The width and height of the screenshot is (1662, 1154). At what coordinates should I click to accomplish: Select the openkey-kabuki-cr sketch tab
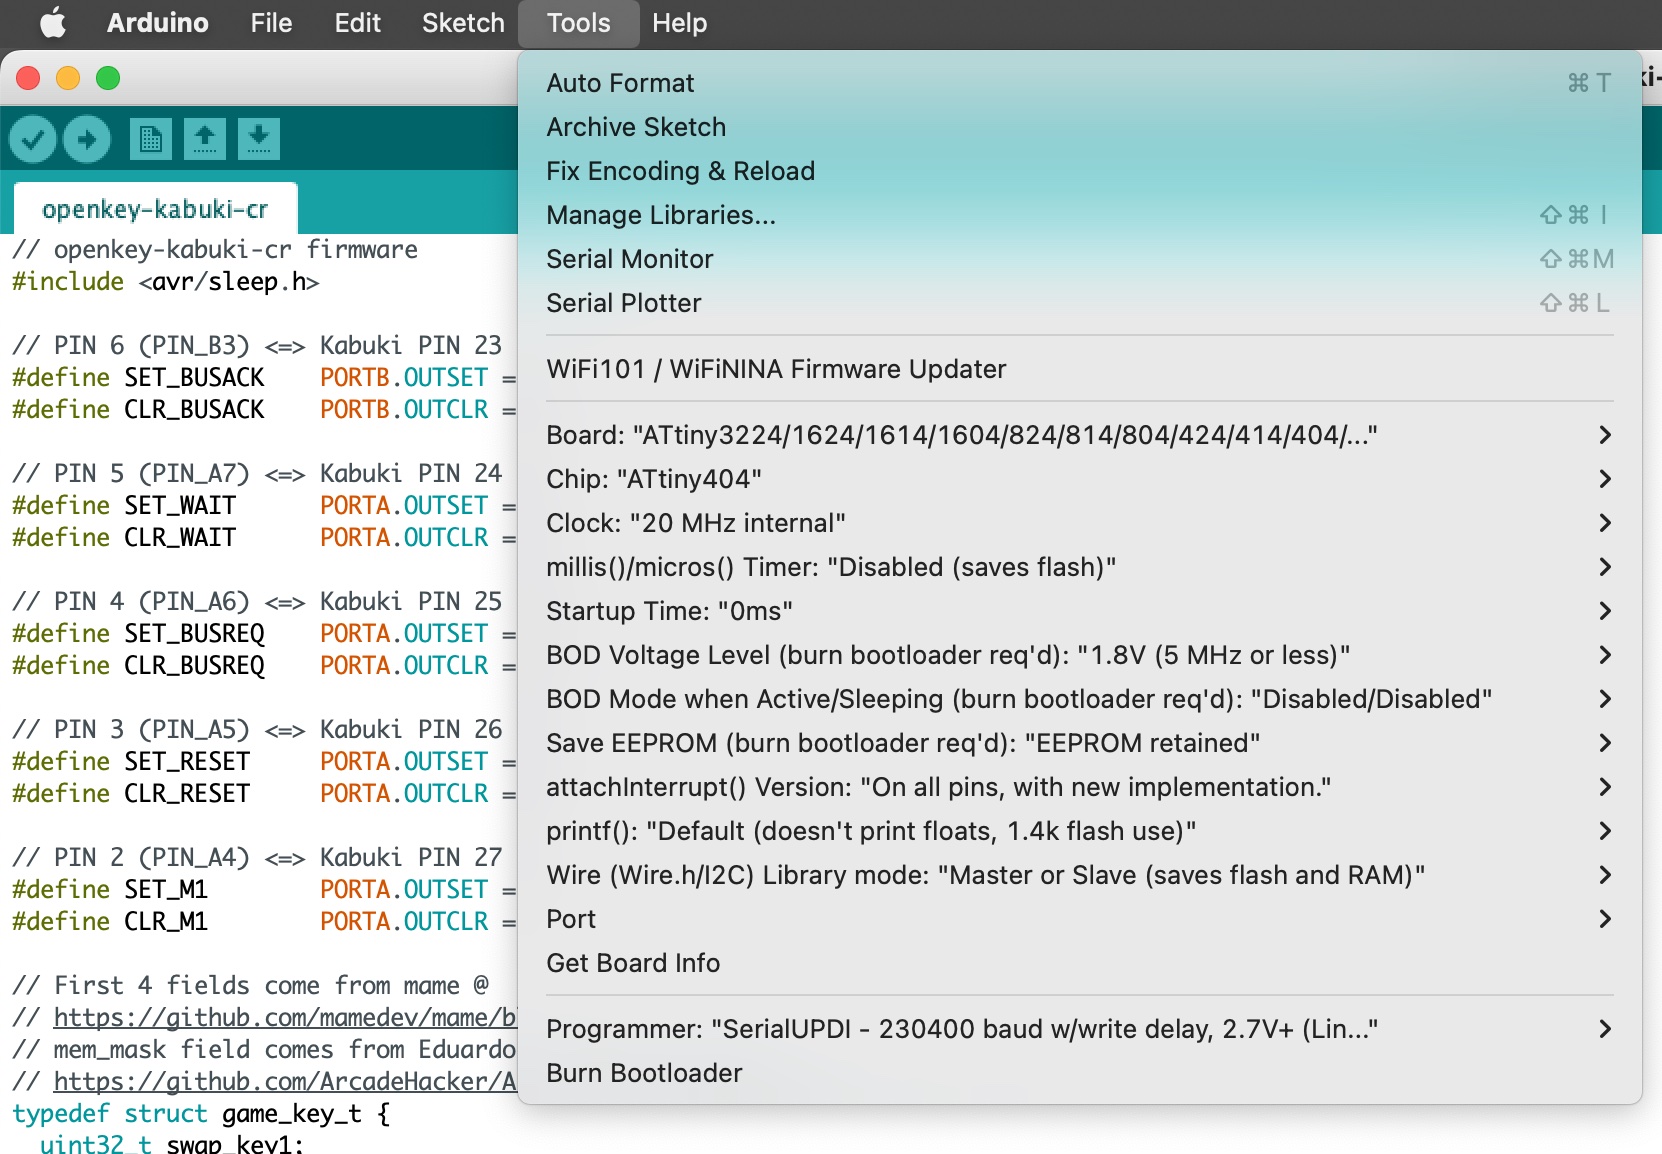pyautogui.click(x=155, y=209)
